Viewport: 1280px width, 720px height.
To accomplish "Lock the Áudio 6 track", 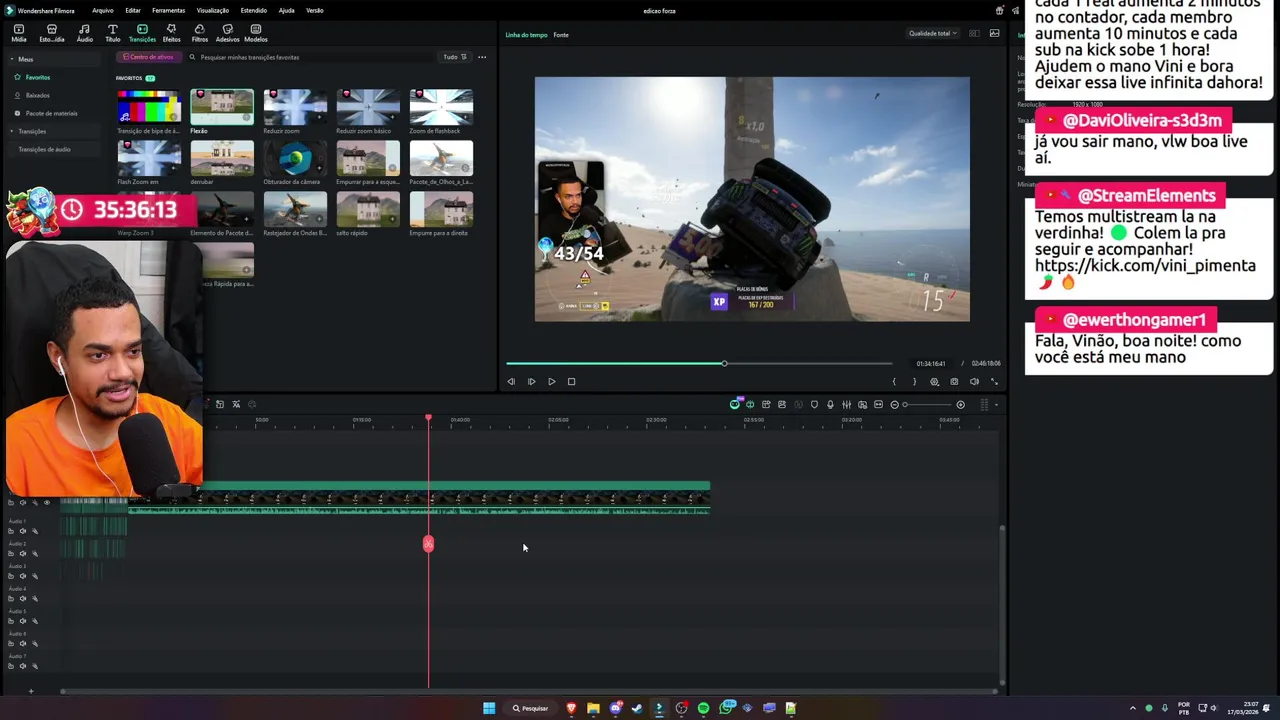I will (x=10, y=643).
